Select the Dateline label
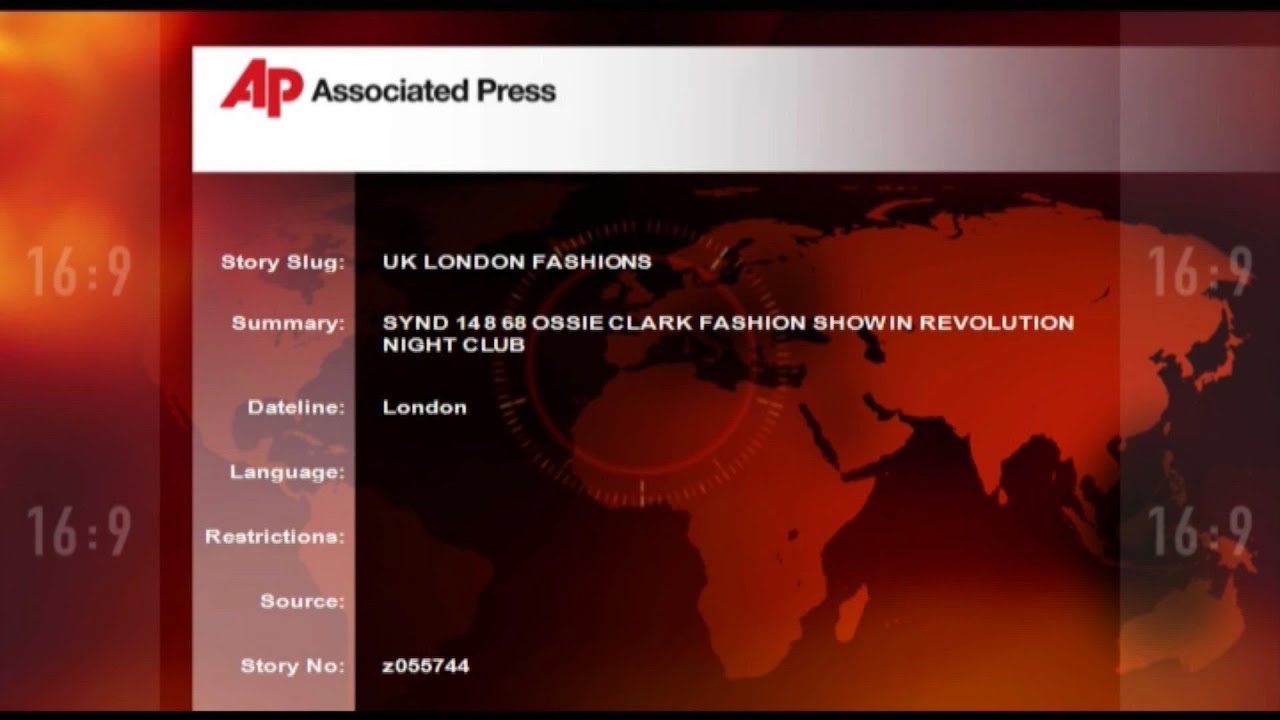The image size is (1280, 720). (296, 407)
